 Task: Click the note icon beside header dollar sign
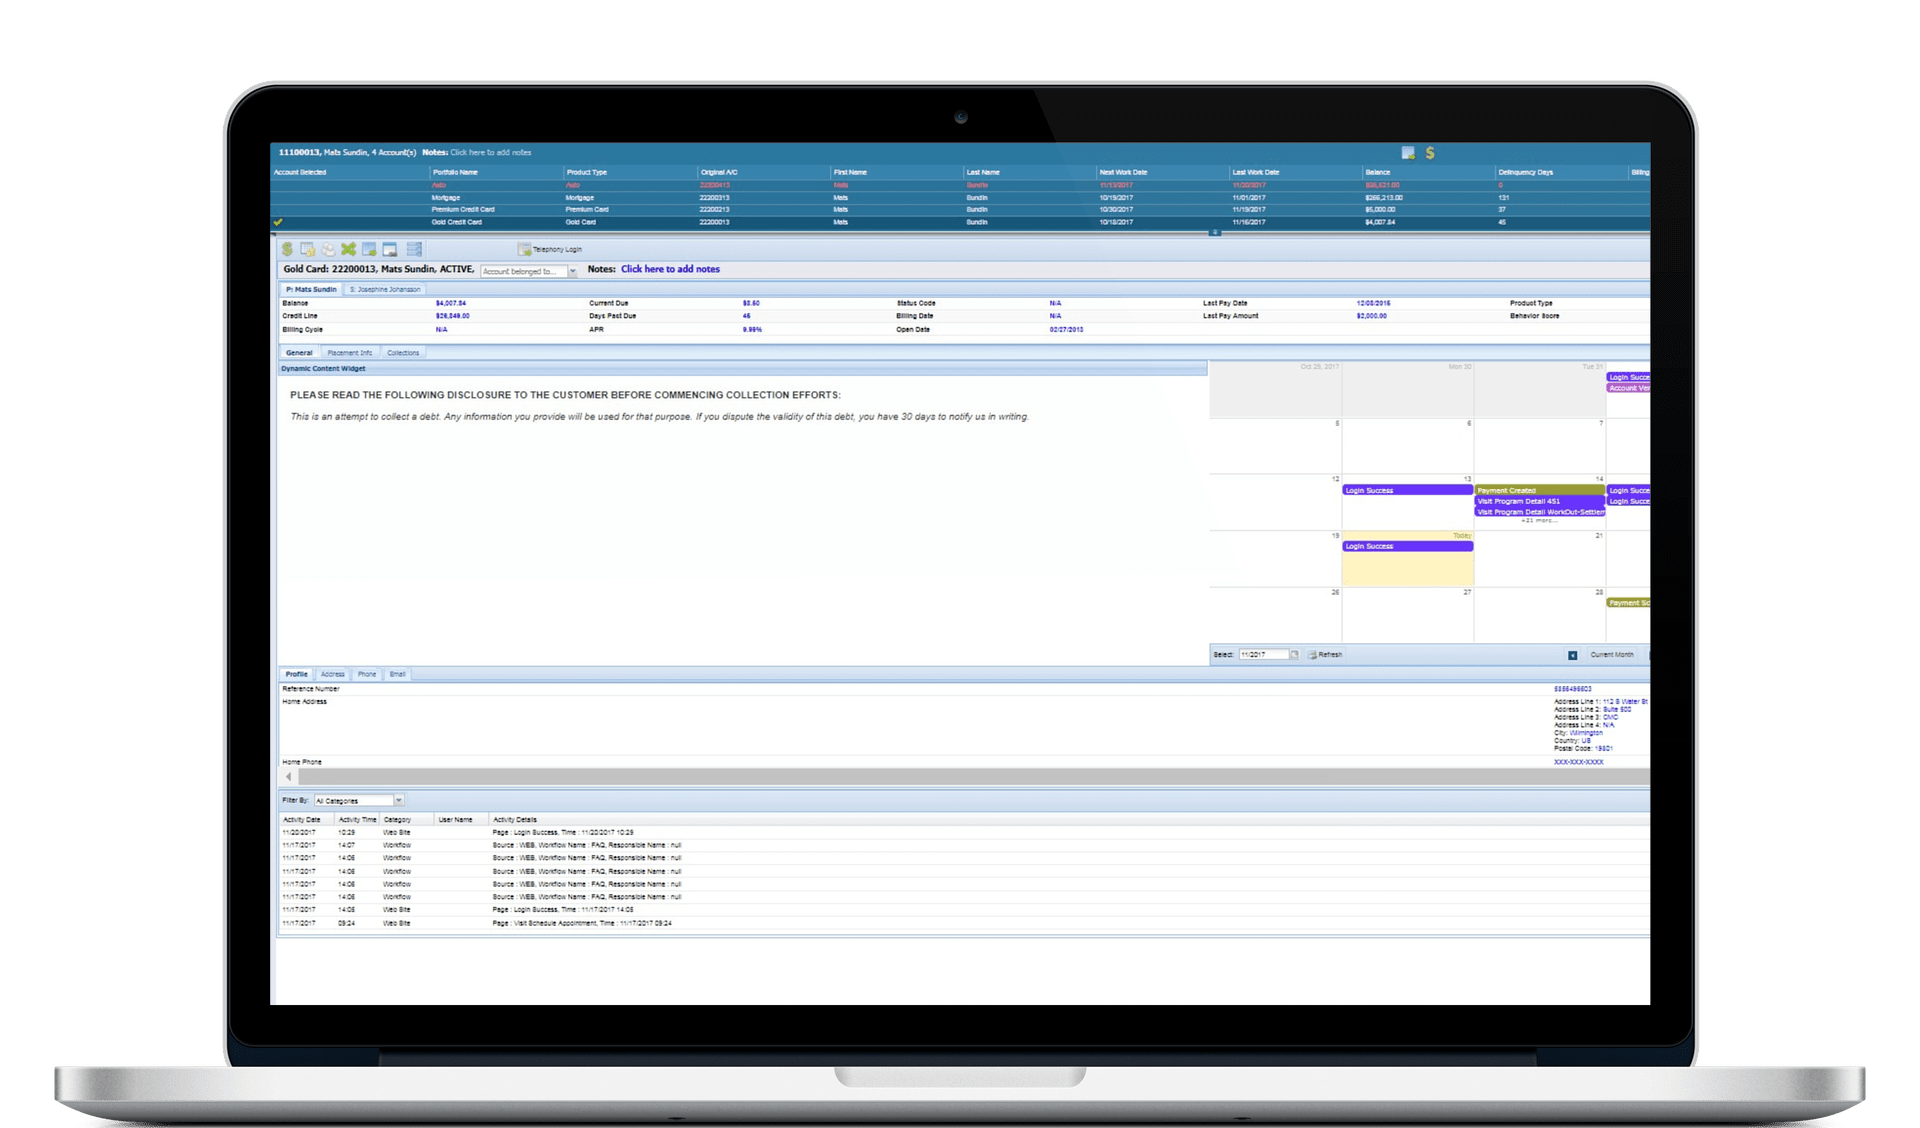[x=1408, y=153]
